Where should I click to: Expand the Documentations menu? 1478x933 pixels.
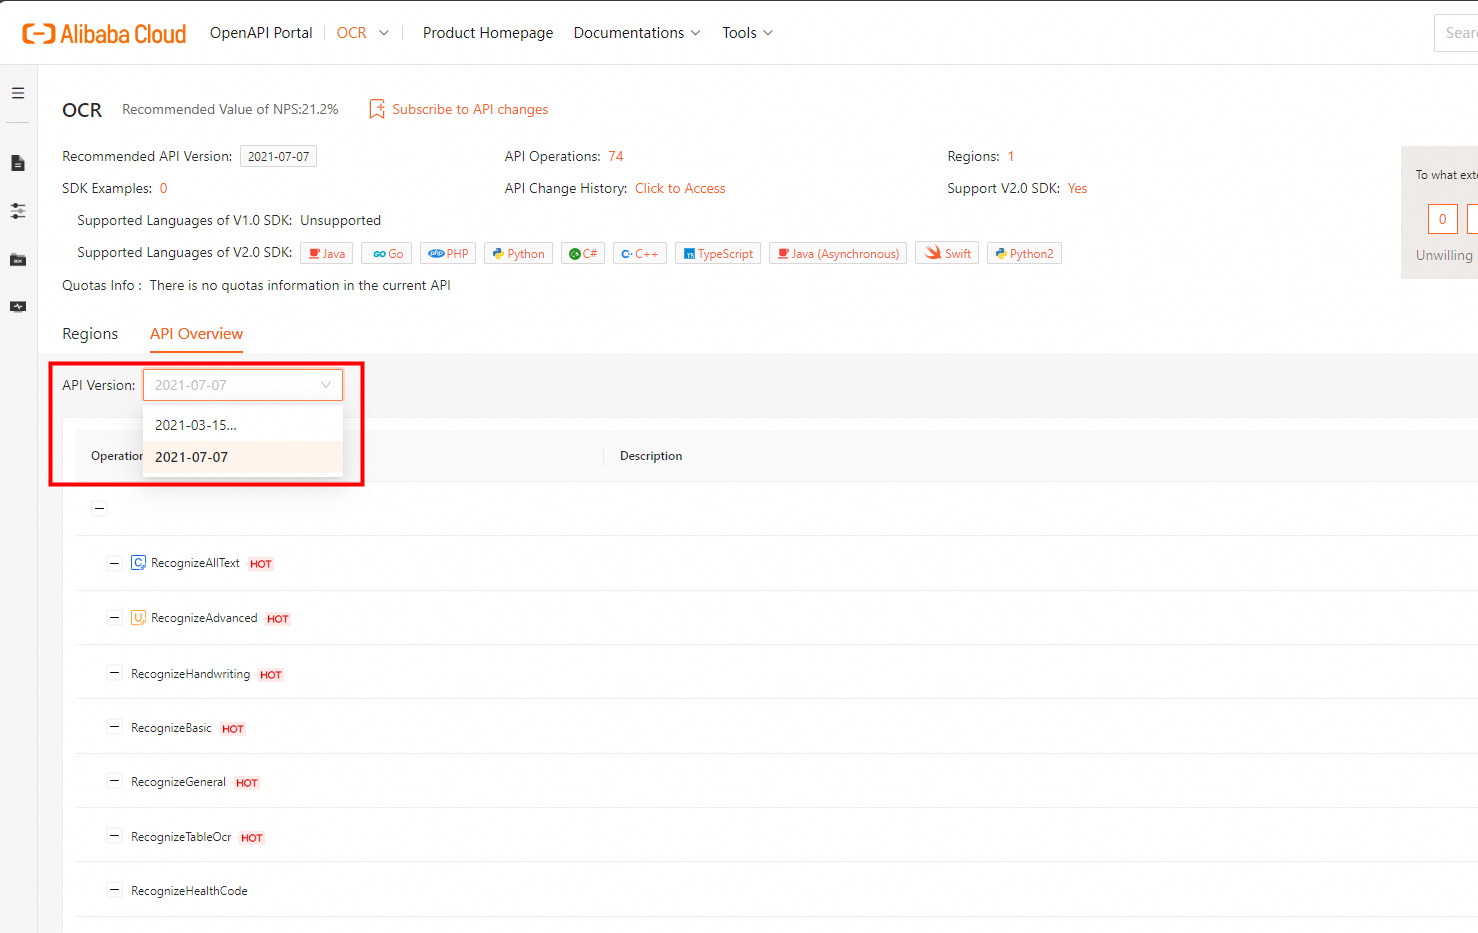[x=637, y=33]
